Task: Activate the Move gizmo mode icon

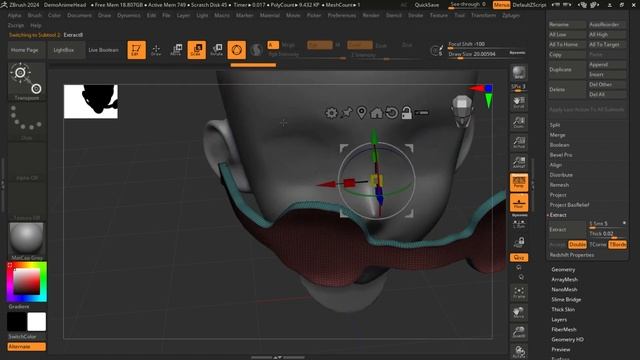Action: [x=176, y=50]
